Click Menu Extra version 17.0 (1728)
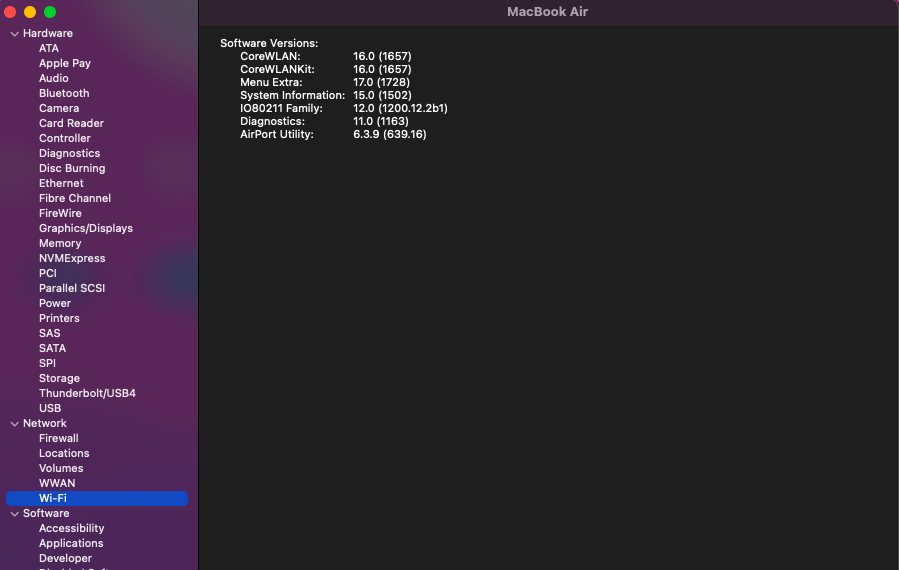The width and height of the screenshot is (899, 570). coord(381,82)
